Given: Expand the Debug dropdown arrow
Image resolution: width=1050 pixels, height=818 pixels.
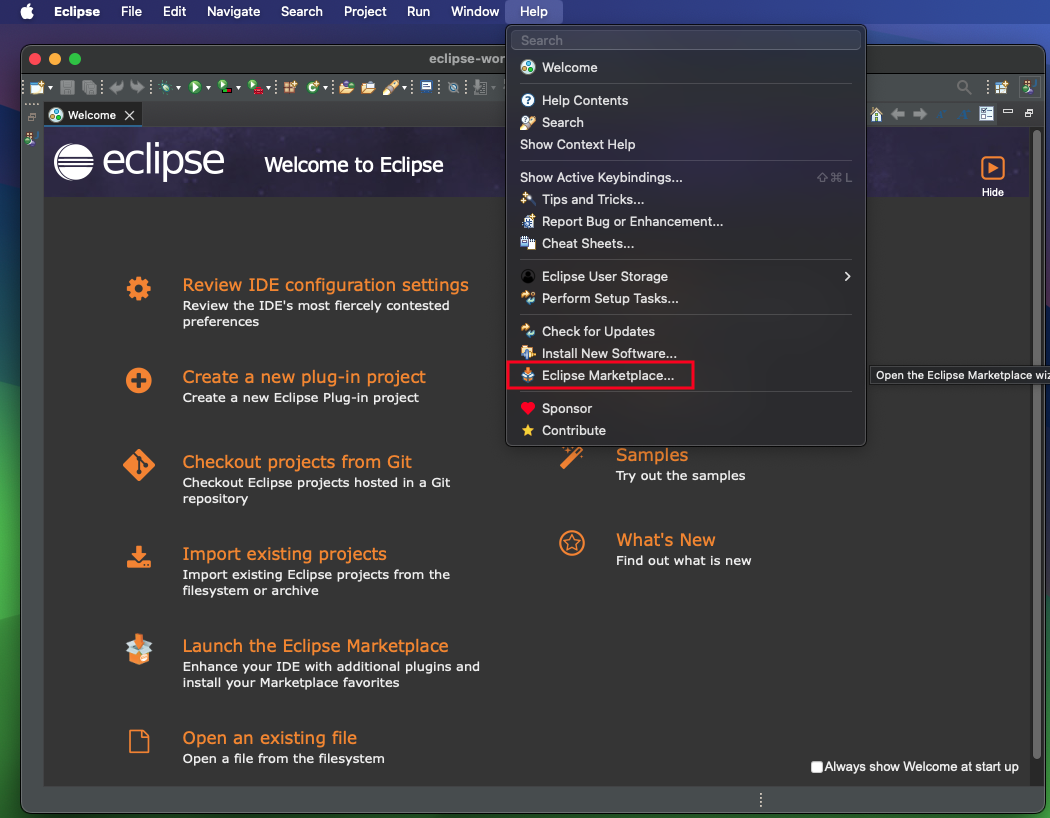Looking at the screenshot, I should click(x=178, y=88).
